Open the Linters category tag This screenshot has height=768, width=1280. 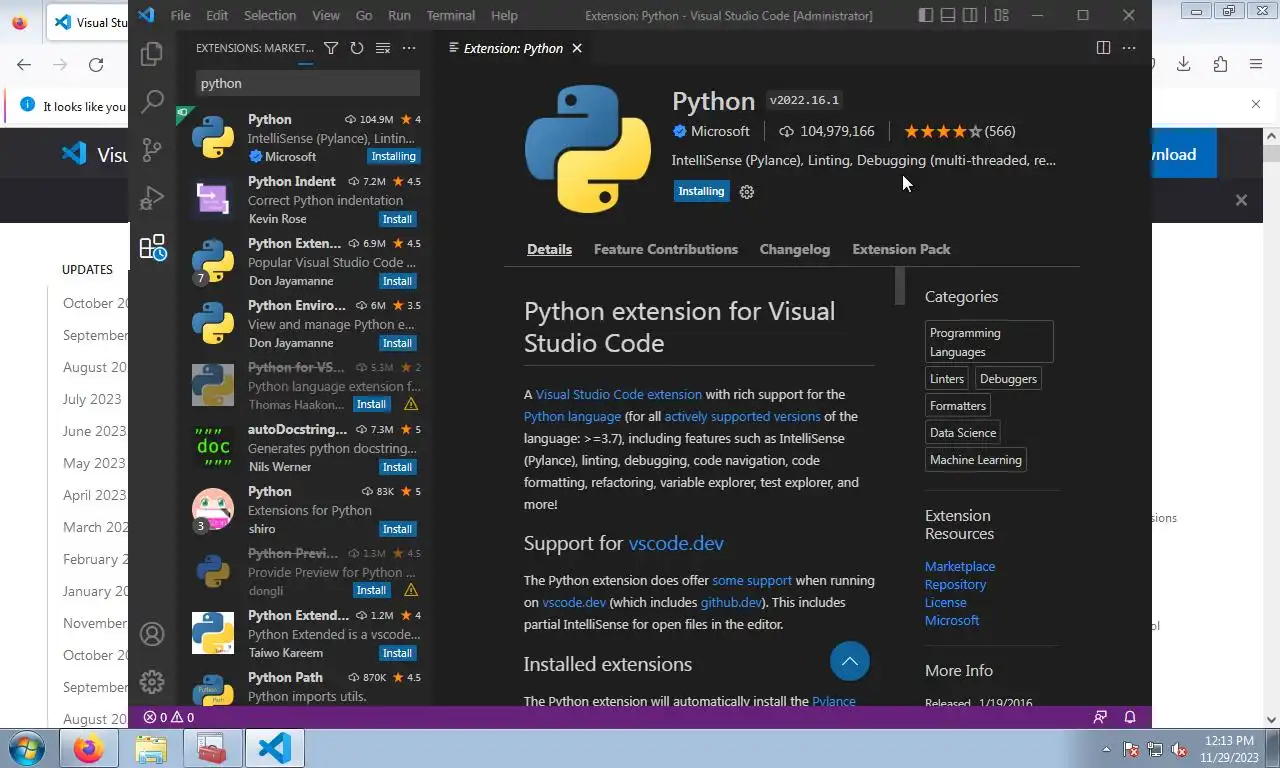click(x=947, y=379)
